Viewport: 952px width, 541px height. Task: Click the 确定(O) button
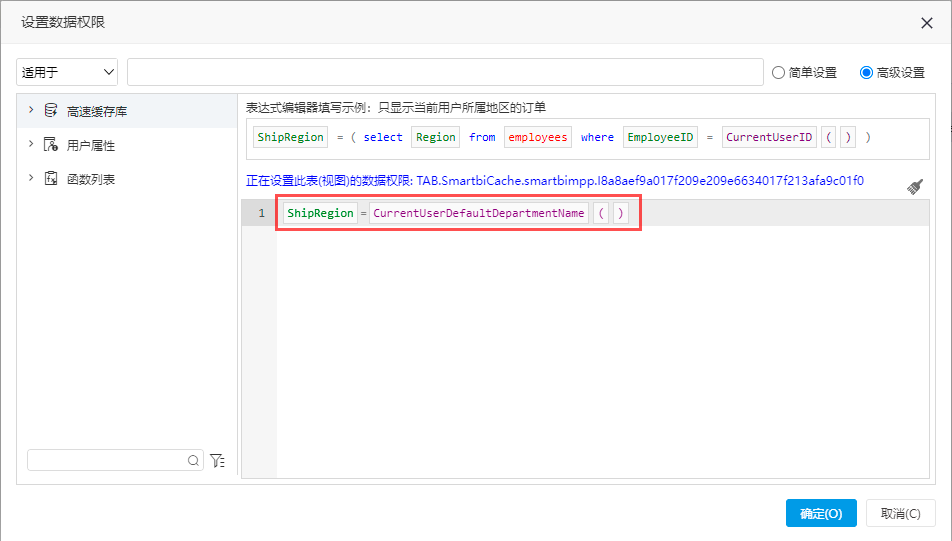[821, 513]
